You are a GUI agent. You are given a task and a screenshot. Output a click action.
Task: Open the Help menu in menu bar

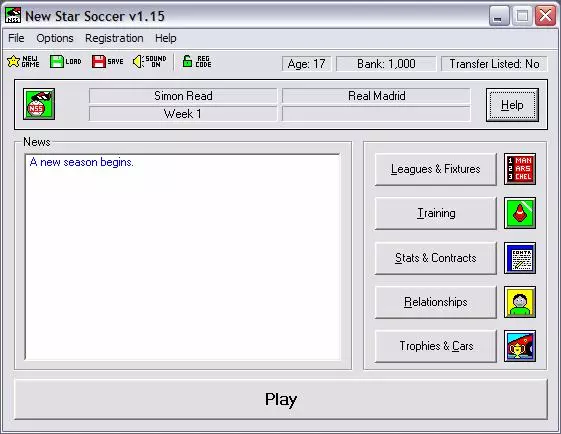166,38
